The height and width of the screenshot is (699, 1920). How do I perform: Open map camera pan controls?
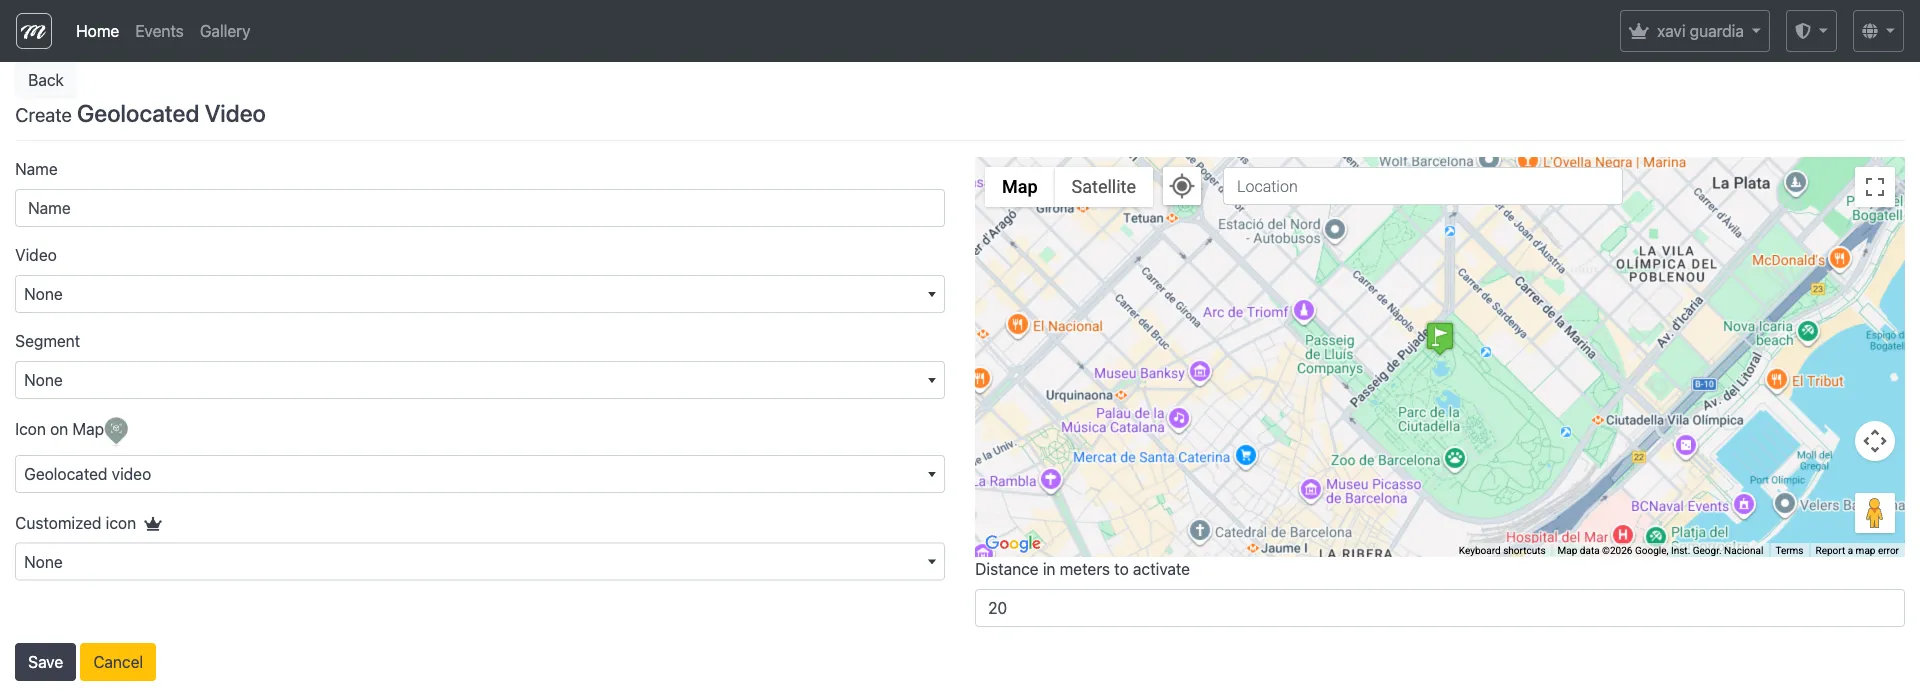pos(1875,441)
